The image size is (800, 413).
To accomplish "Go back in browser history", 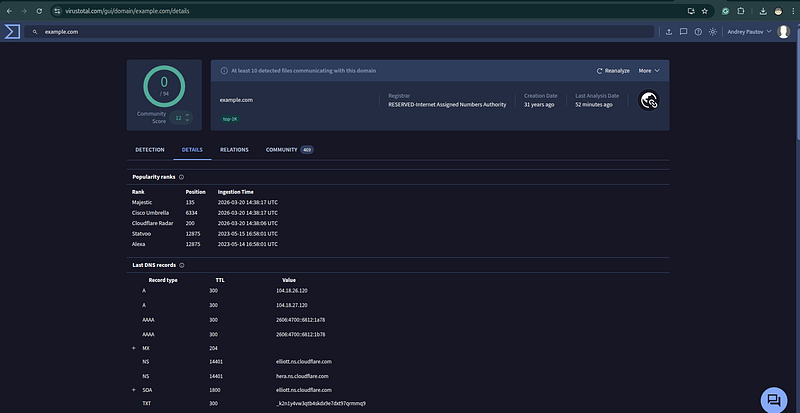I will point(9,11).
